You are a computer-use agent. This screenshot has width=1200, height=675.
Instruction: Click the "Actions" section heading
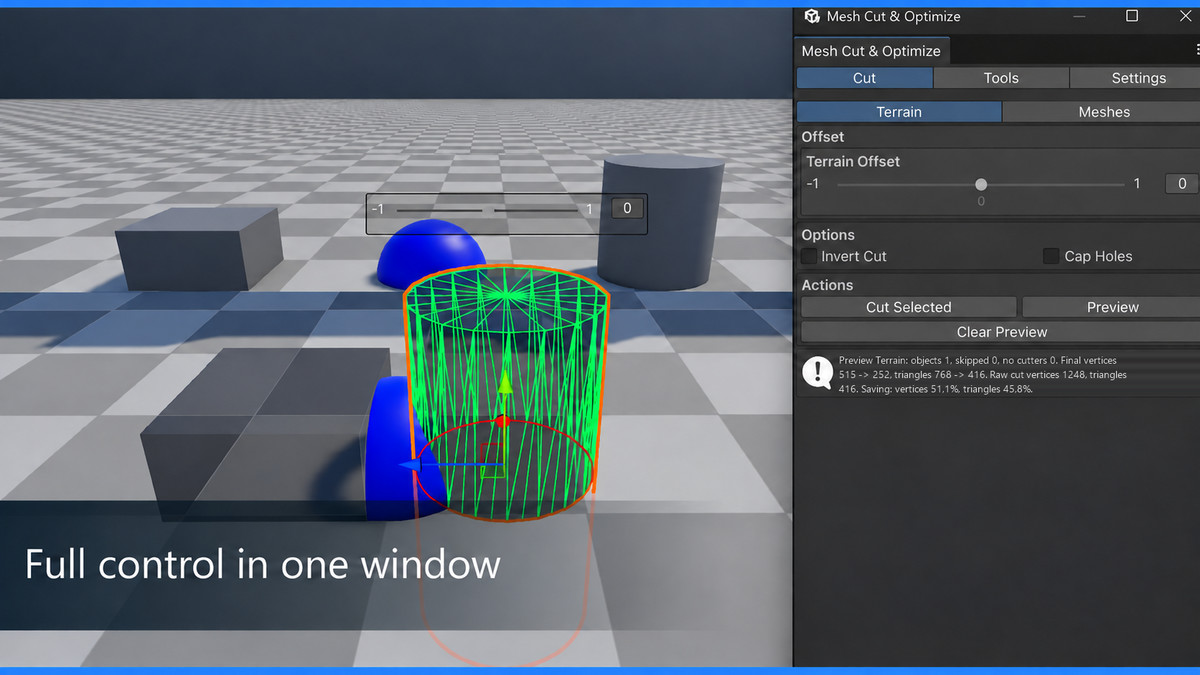[827, 285]
